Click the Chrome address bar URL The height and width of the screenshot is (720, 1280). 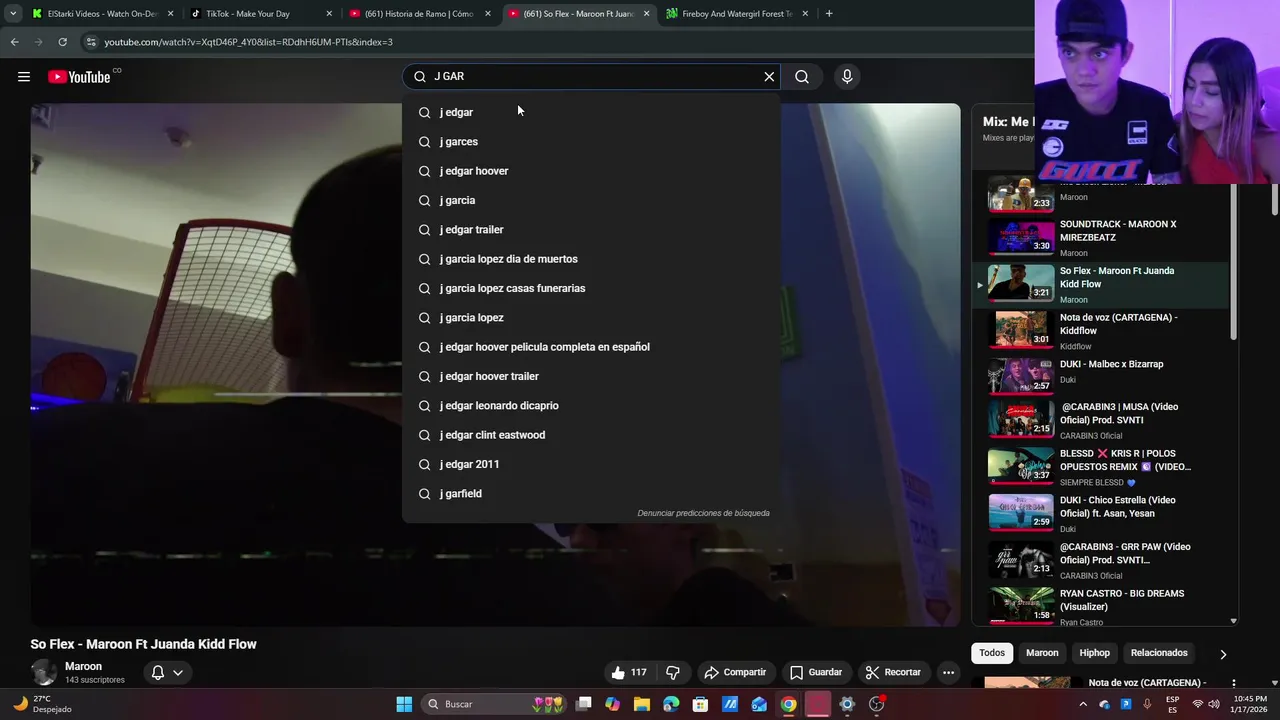(x=248, y=42)
